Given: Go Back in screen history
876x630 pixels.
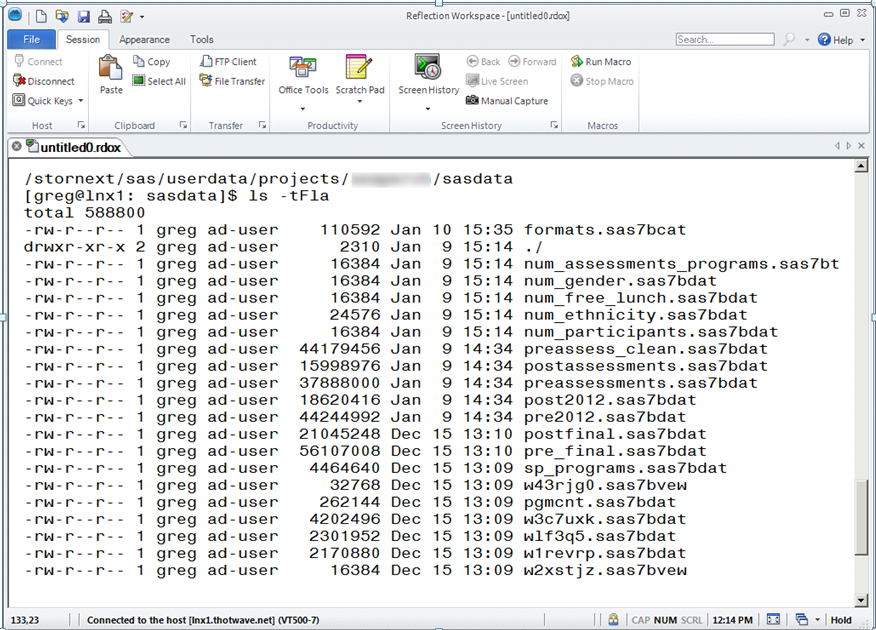Looking at the screenshot, I should [x=484, y=61].
